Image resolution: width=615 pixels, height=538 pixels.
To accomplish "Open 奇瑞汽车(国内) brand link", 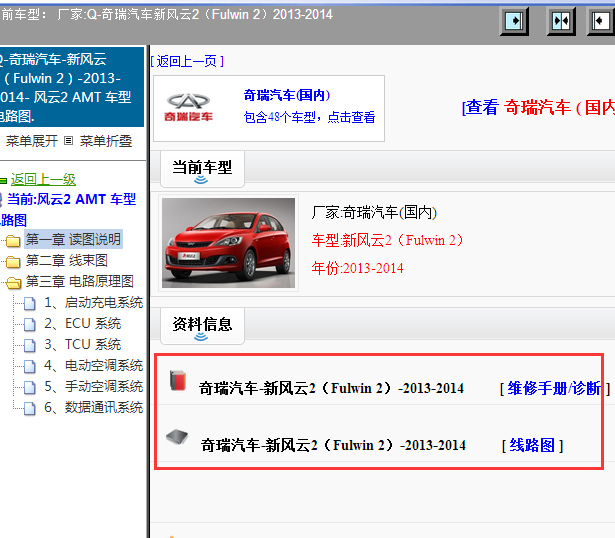I will (x=287, y=95).
